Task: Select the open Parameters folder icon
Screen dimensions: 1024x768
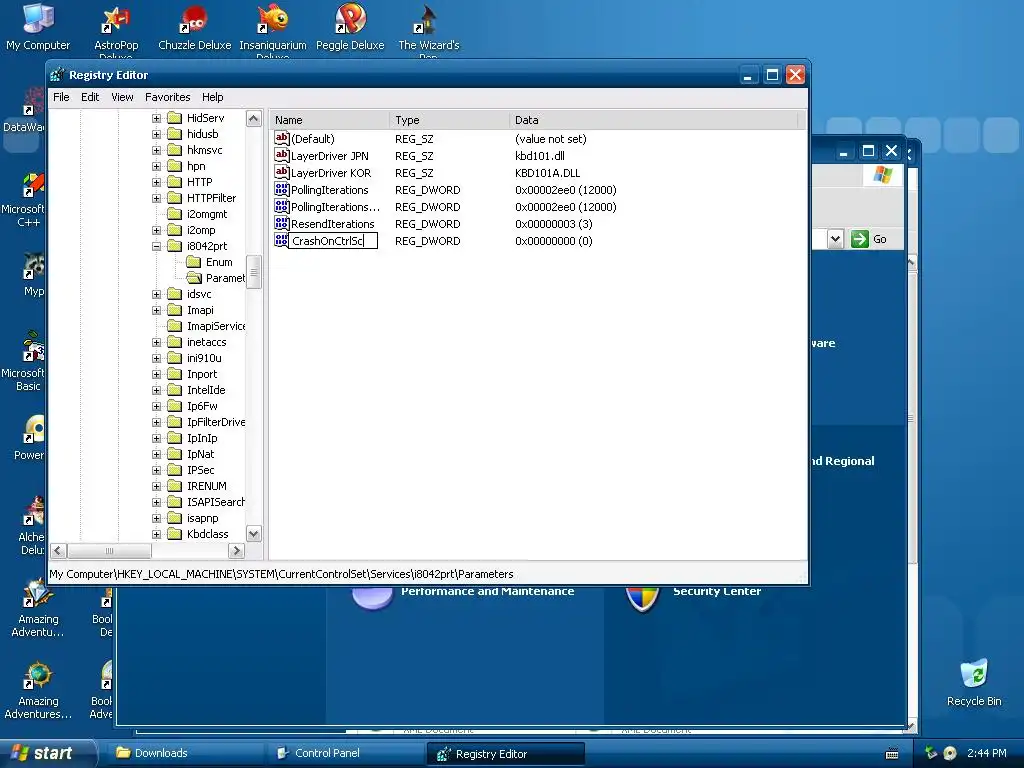Action: [x=193, y=278]
